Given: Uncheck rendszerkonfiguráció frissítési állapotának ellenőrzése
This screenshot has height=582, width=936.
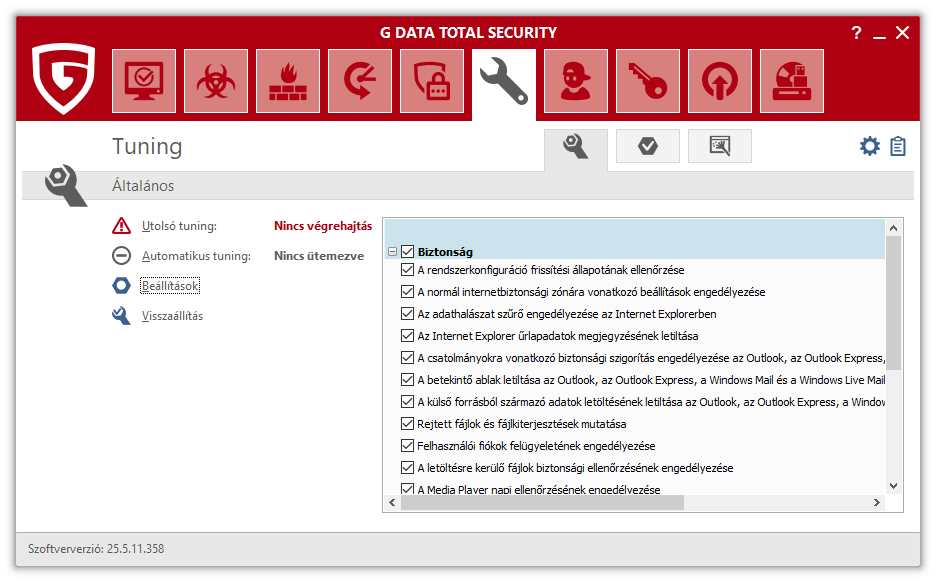Looking at the screenshot, I should point(407,270).
